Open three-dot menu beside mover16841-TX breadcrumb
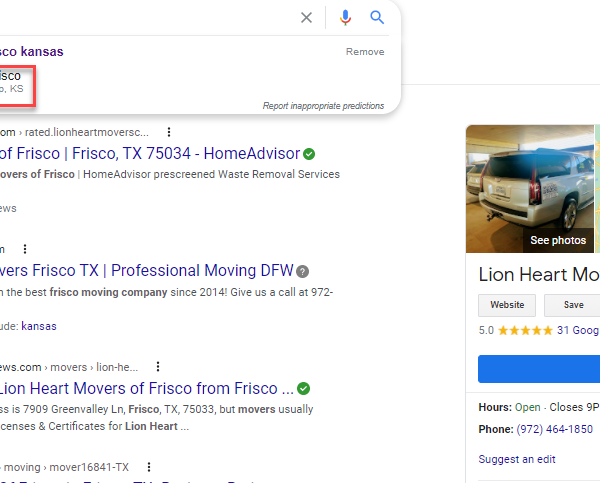 pos(148,467)
